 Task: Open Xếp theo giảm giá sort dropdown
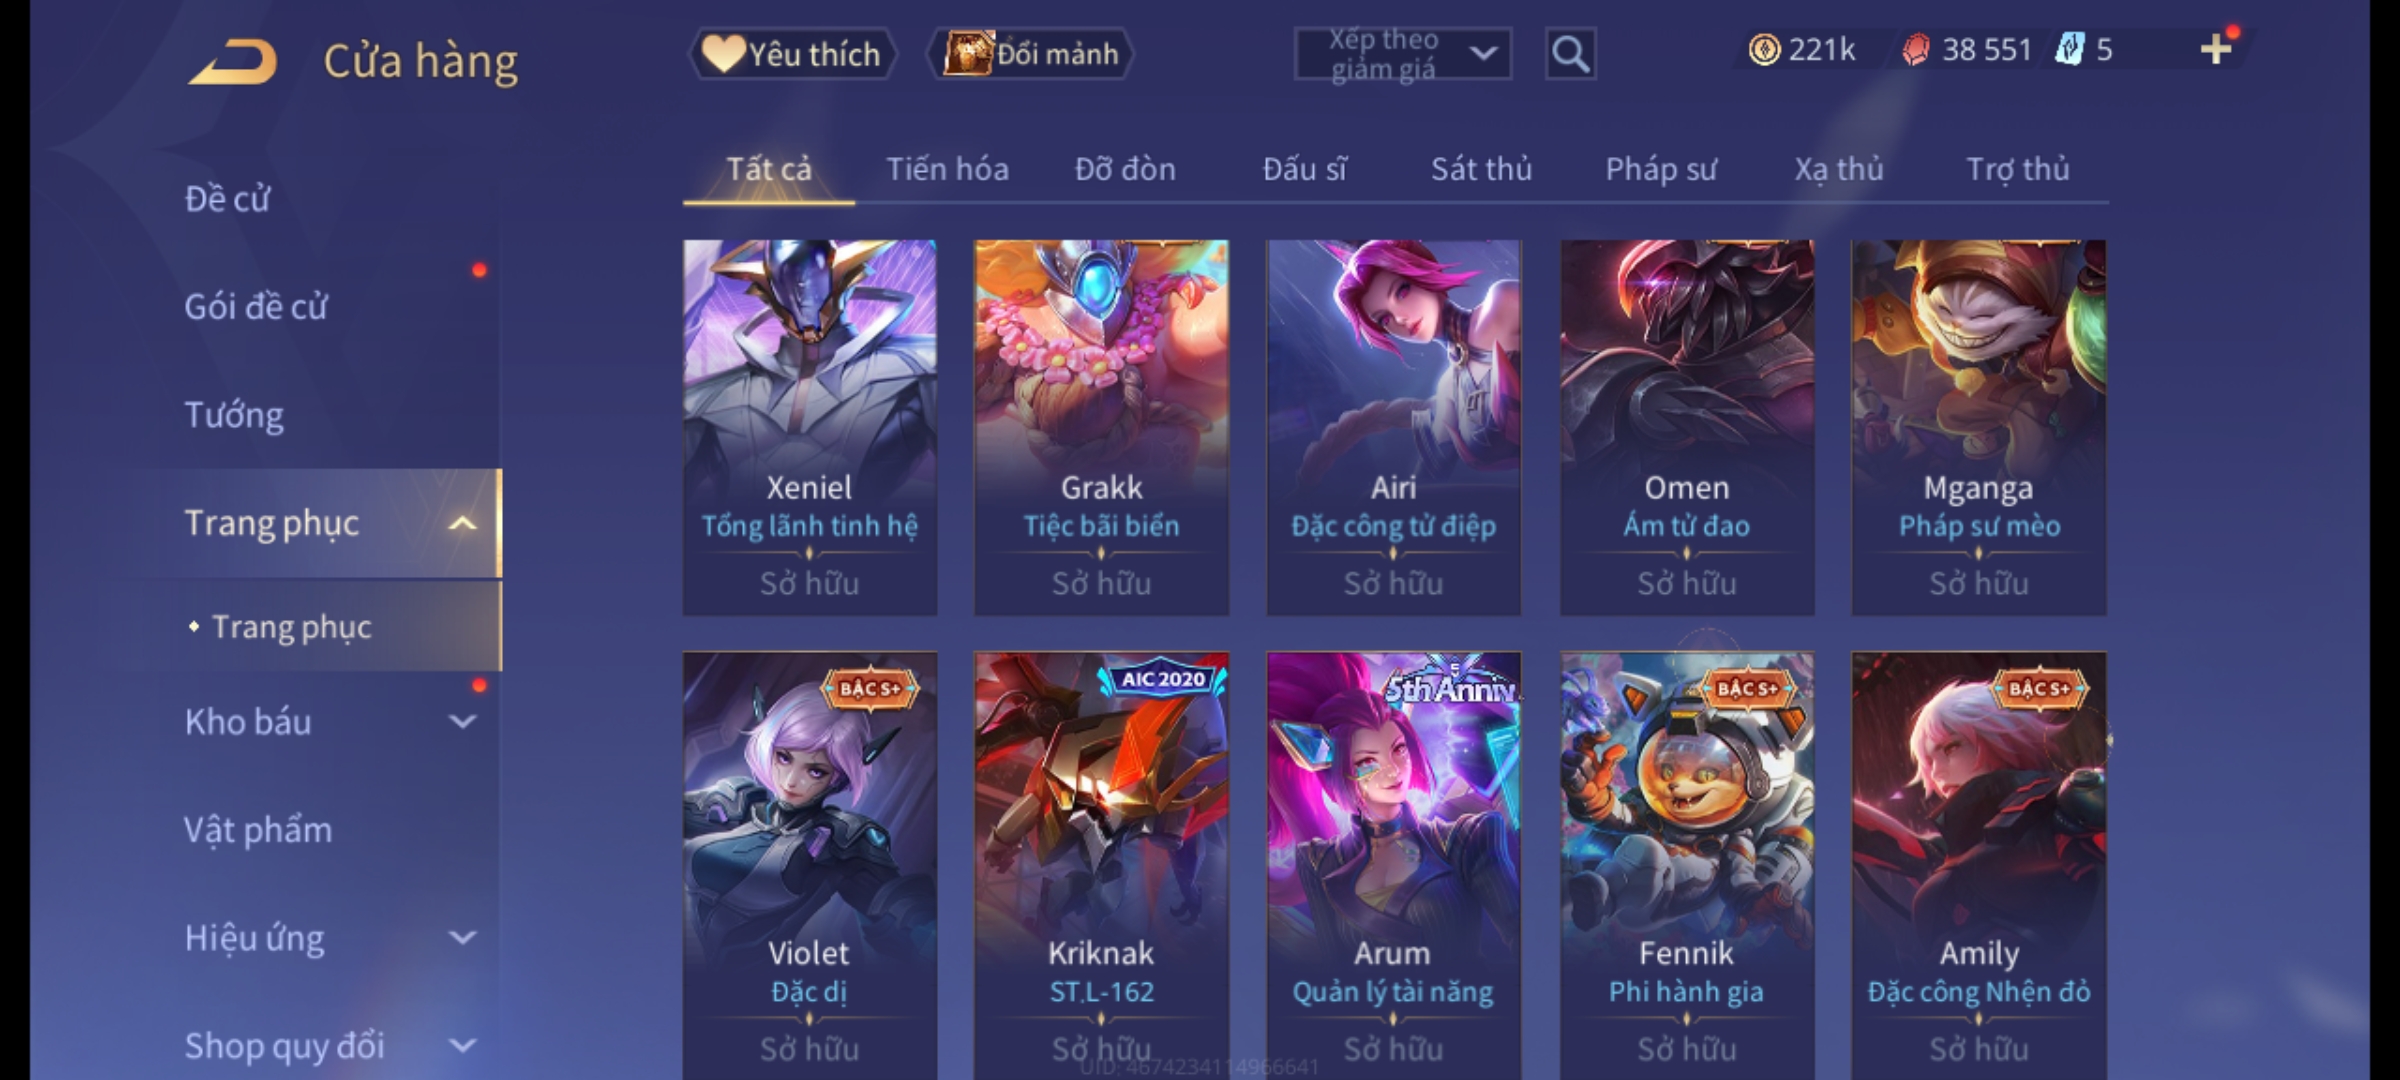(1402, 54)
